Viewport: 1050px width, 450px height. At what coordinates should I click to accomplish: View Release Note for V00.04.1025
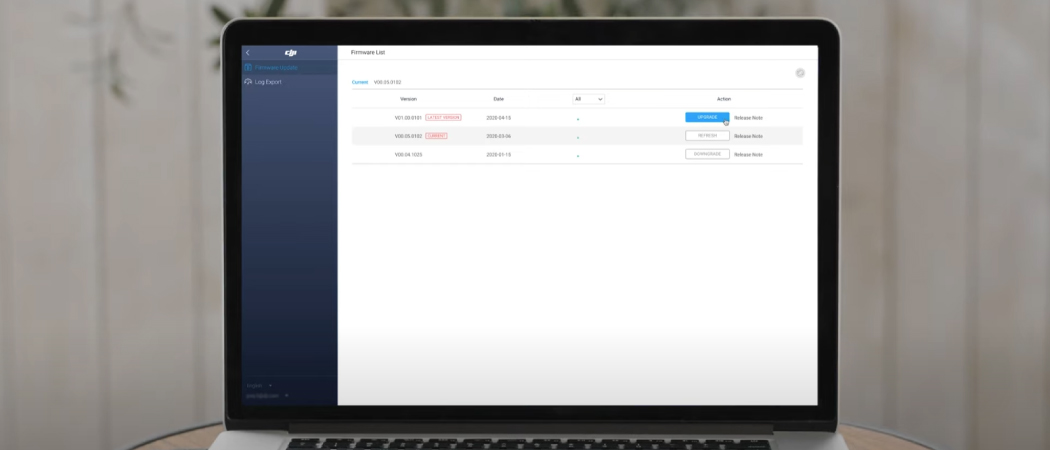point(748,155)
